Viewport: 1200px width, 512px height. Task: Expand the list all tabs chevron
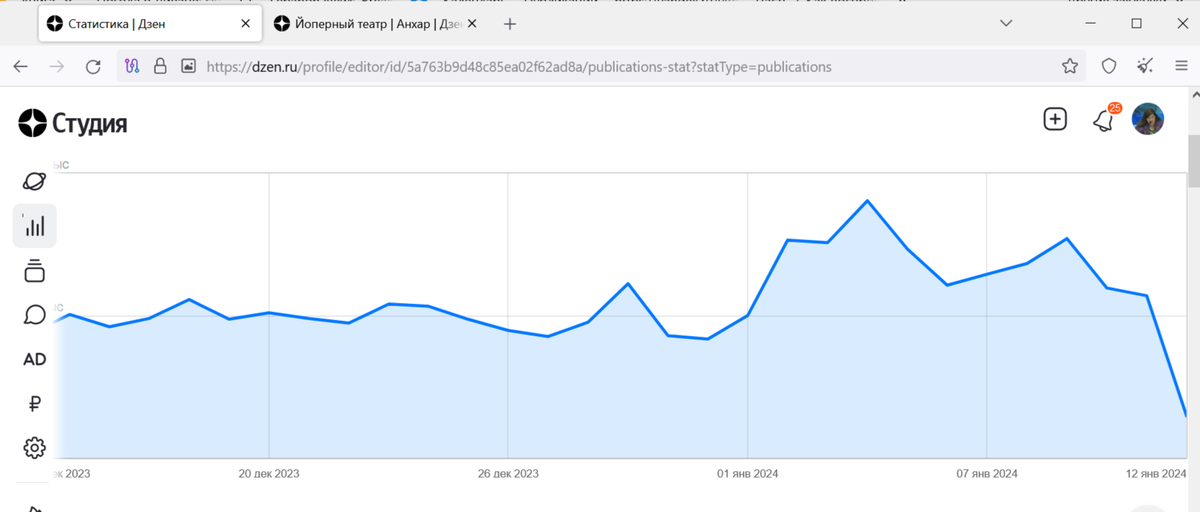coord(1005,23)
